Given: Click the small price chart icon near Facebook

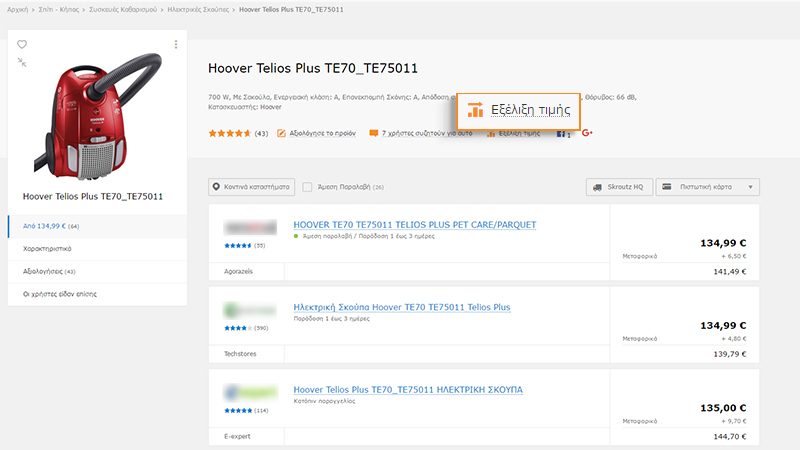Looking at the screenshot, I should (x=491, y=134).
